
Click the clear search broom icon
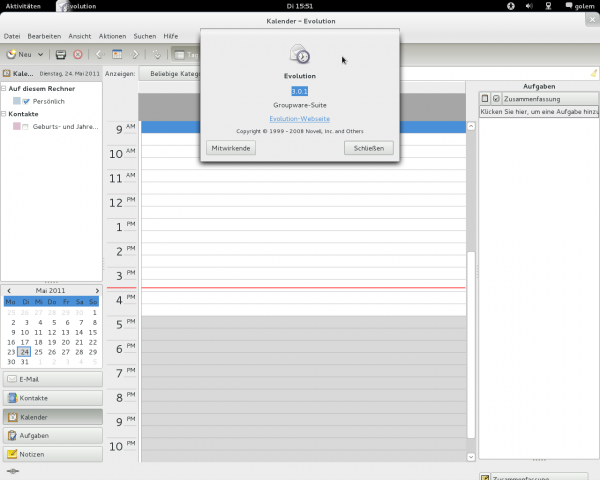[x=593, y=73]
